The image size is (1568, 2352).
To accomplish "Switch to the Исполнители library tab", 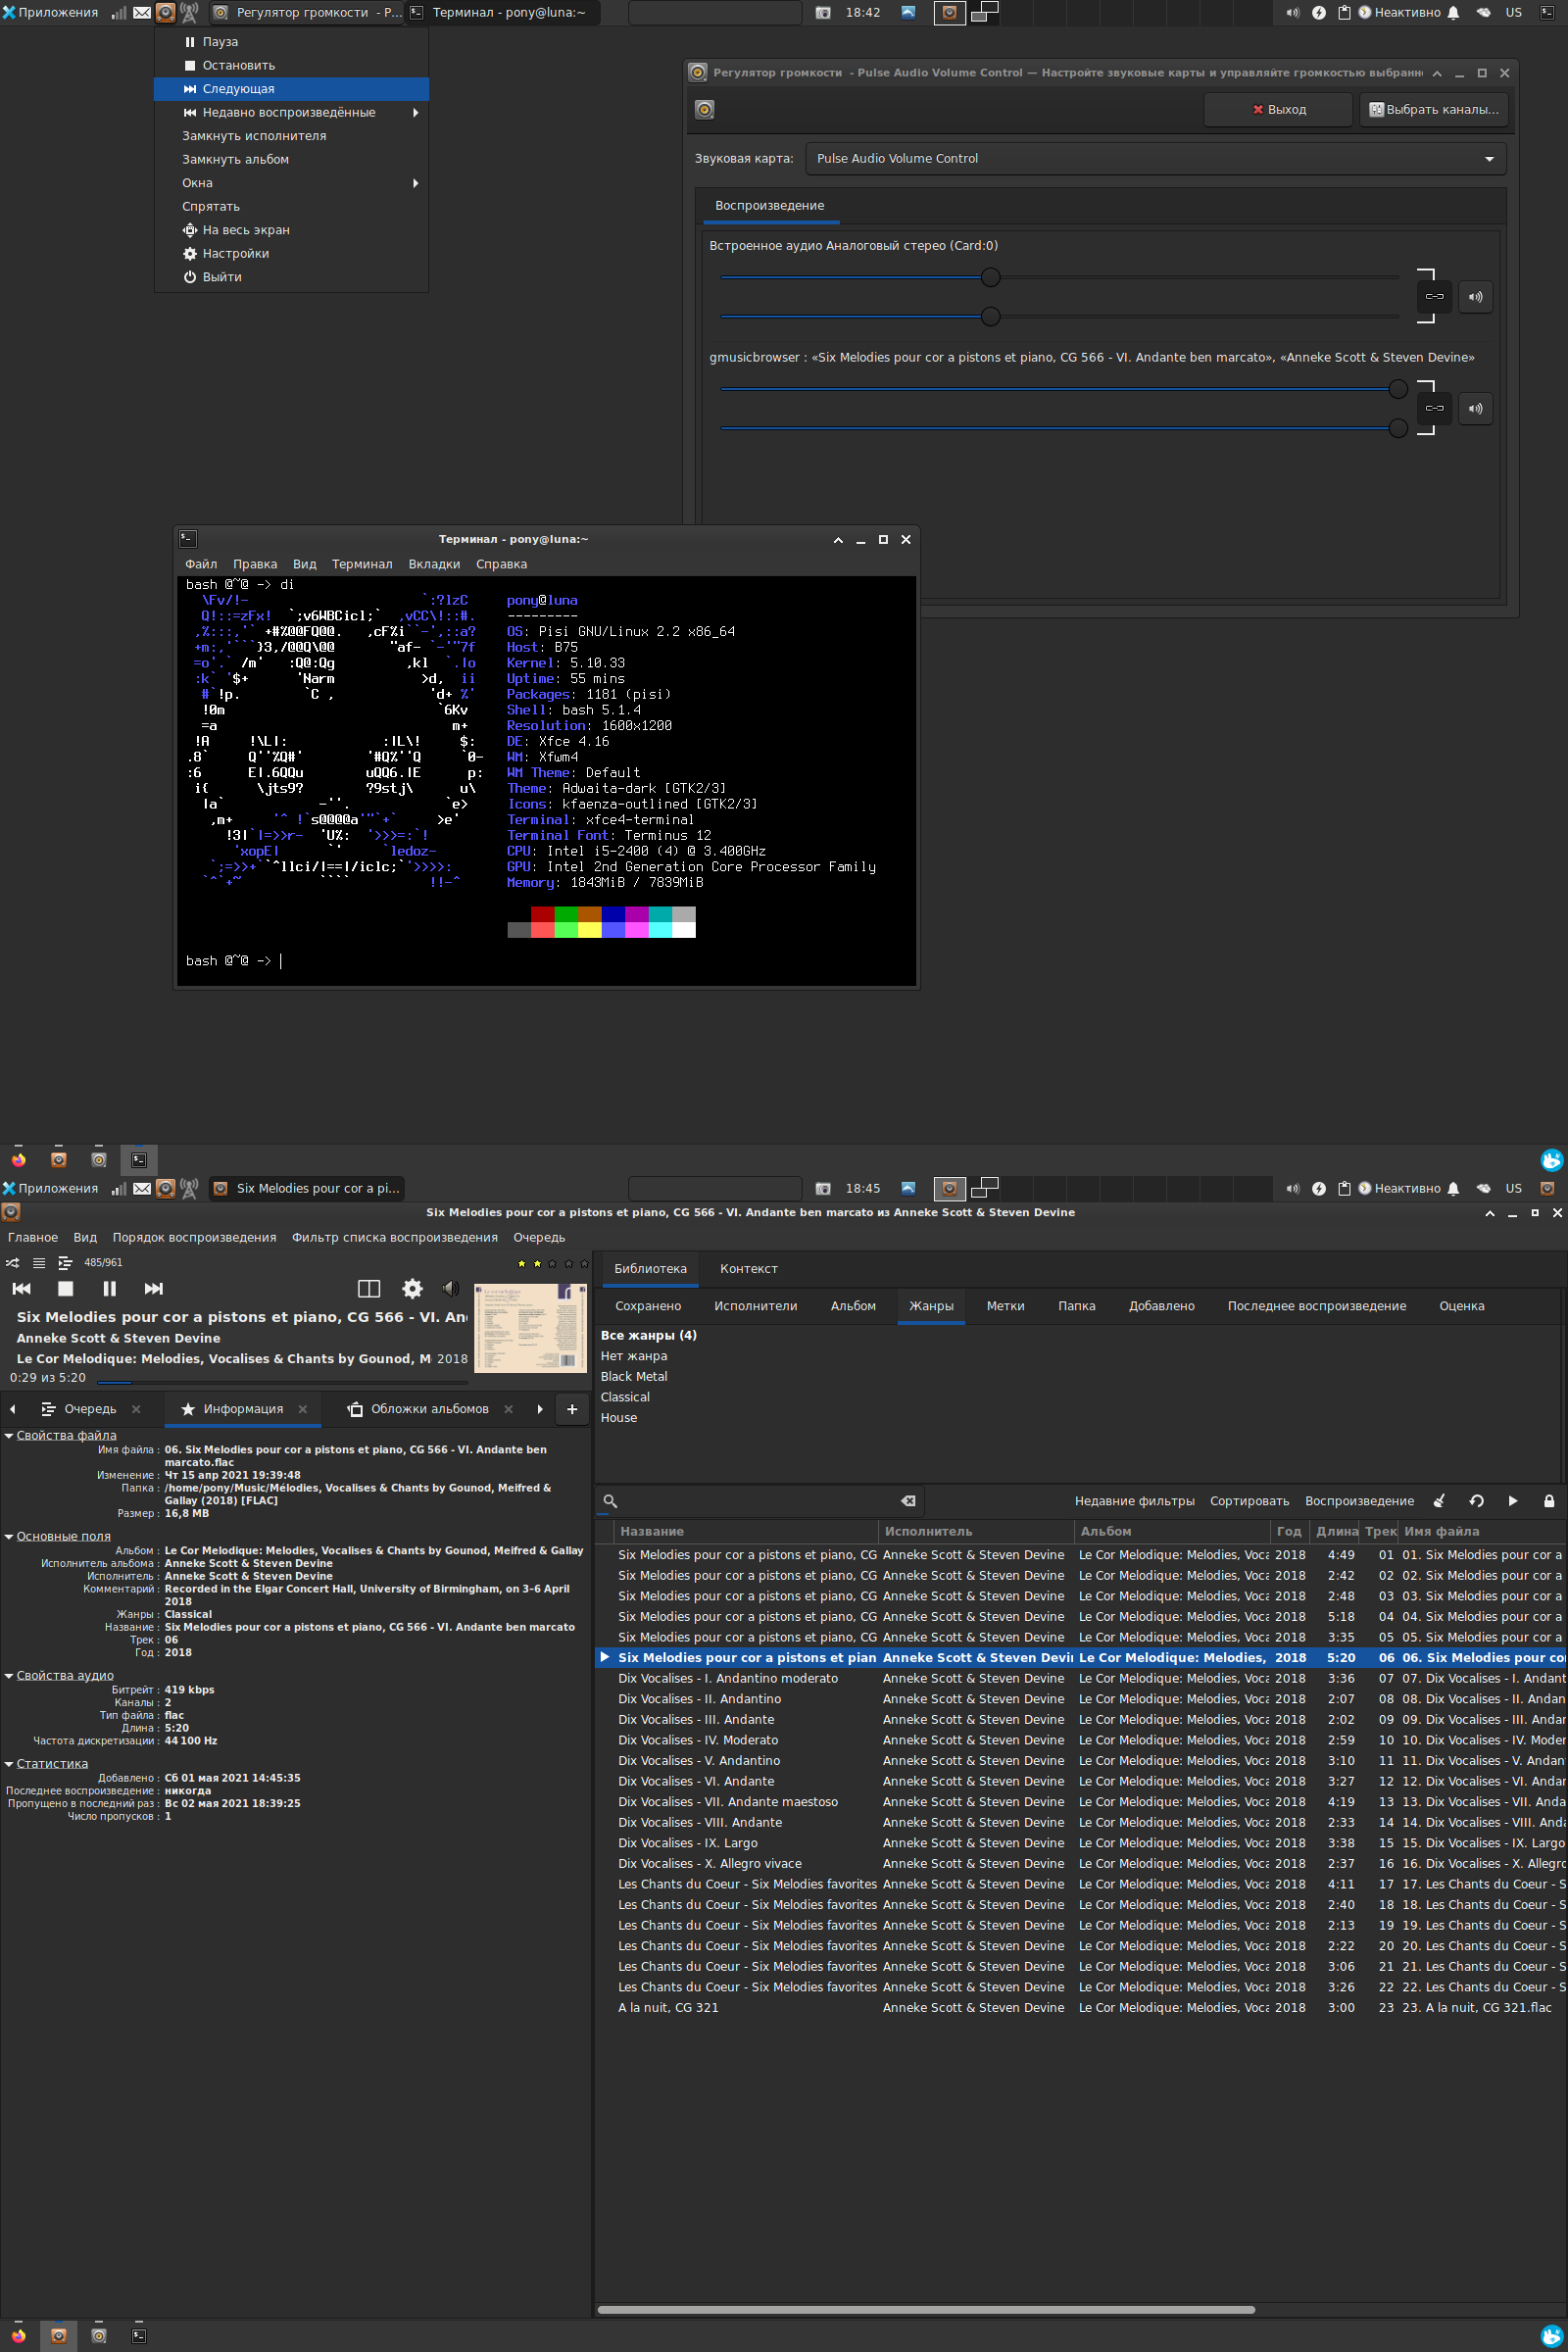I will pyautogui.click(x=755, y=1306).
